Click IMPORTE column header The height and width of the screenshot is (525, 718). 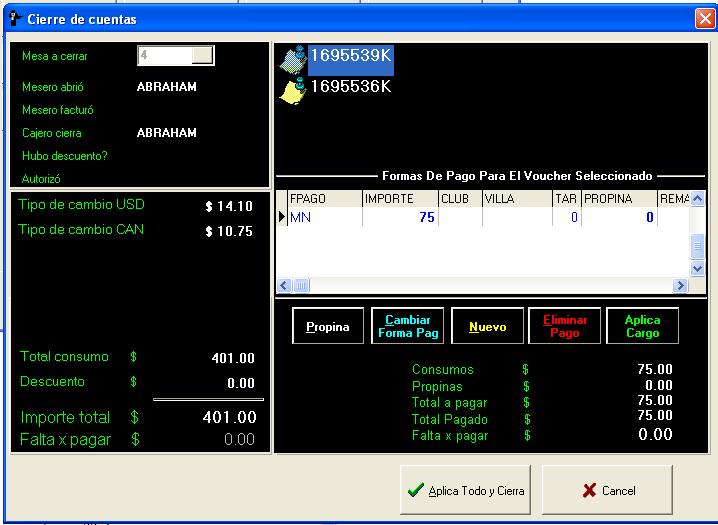400,199
